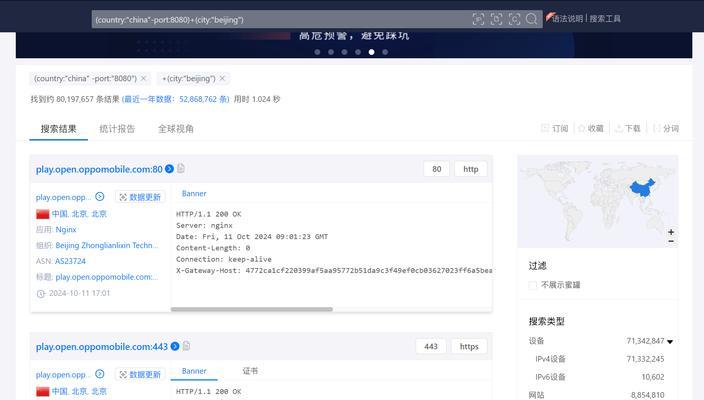Remove the +(city:"beijing") filter tag
The width and height of the screenshot is (704, 400).
point(222,78)
